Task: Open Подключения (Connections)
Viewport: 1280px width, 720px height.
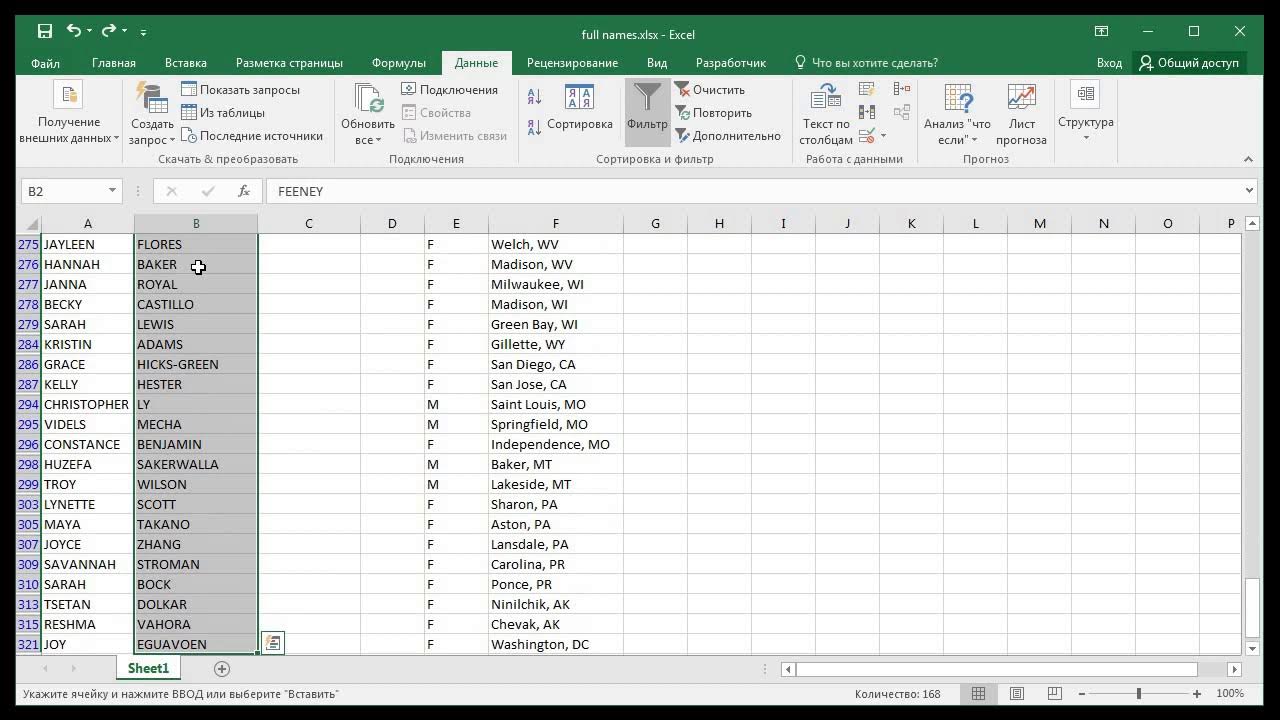Action: (450, 90)
